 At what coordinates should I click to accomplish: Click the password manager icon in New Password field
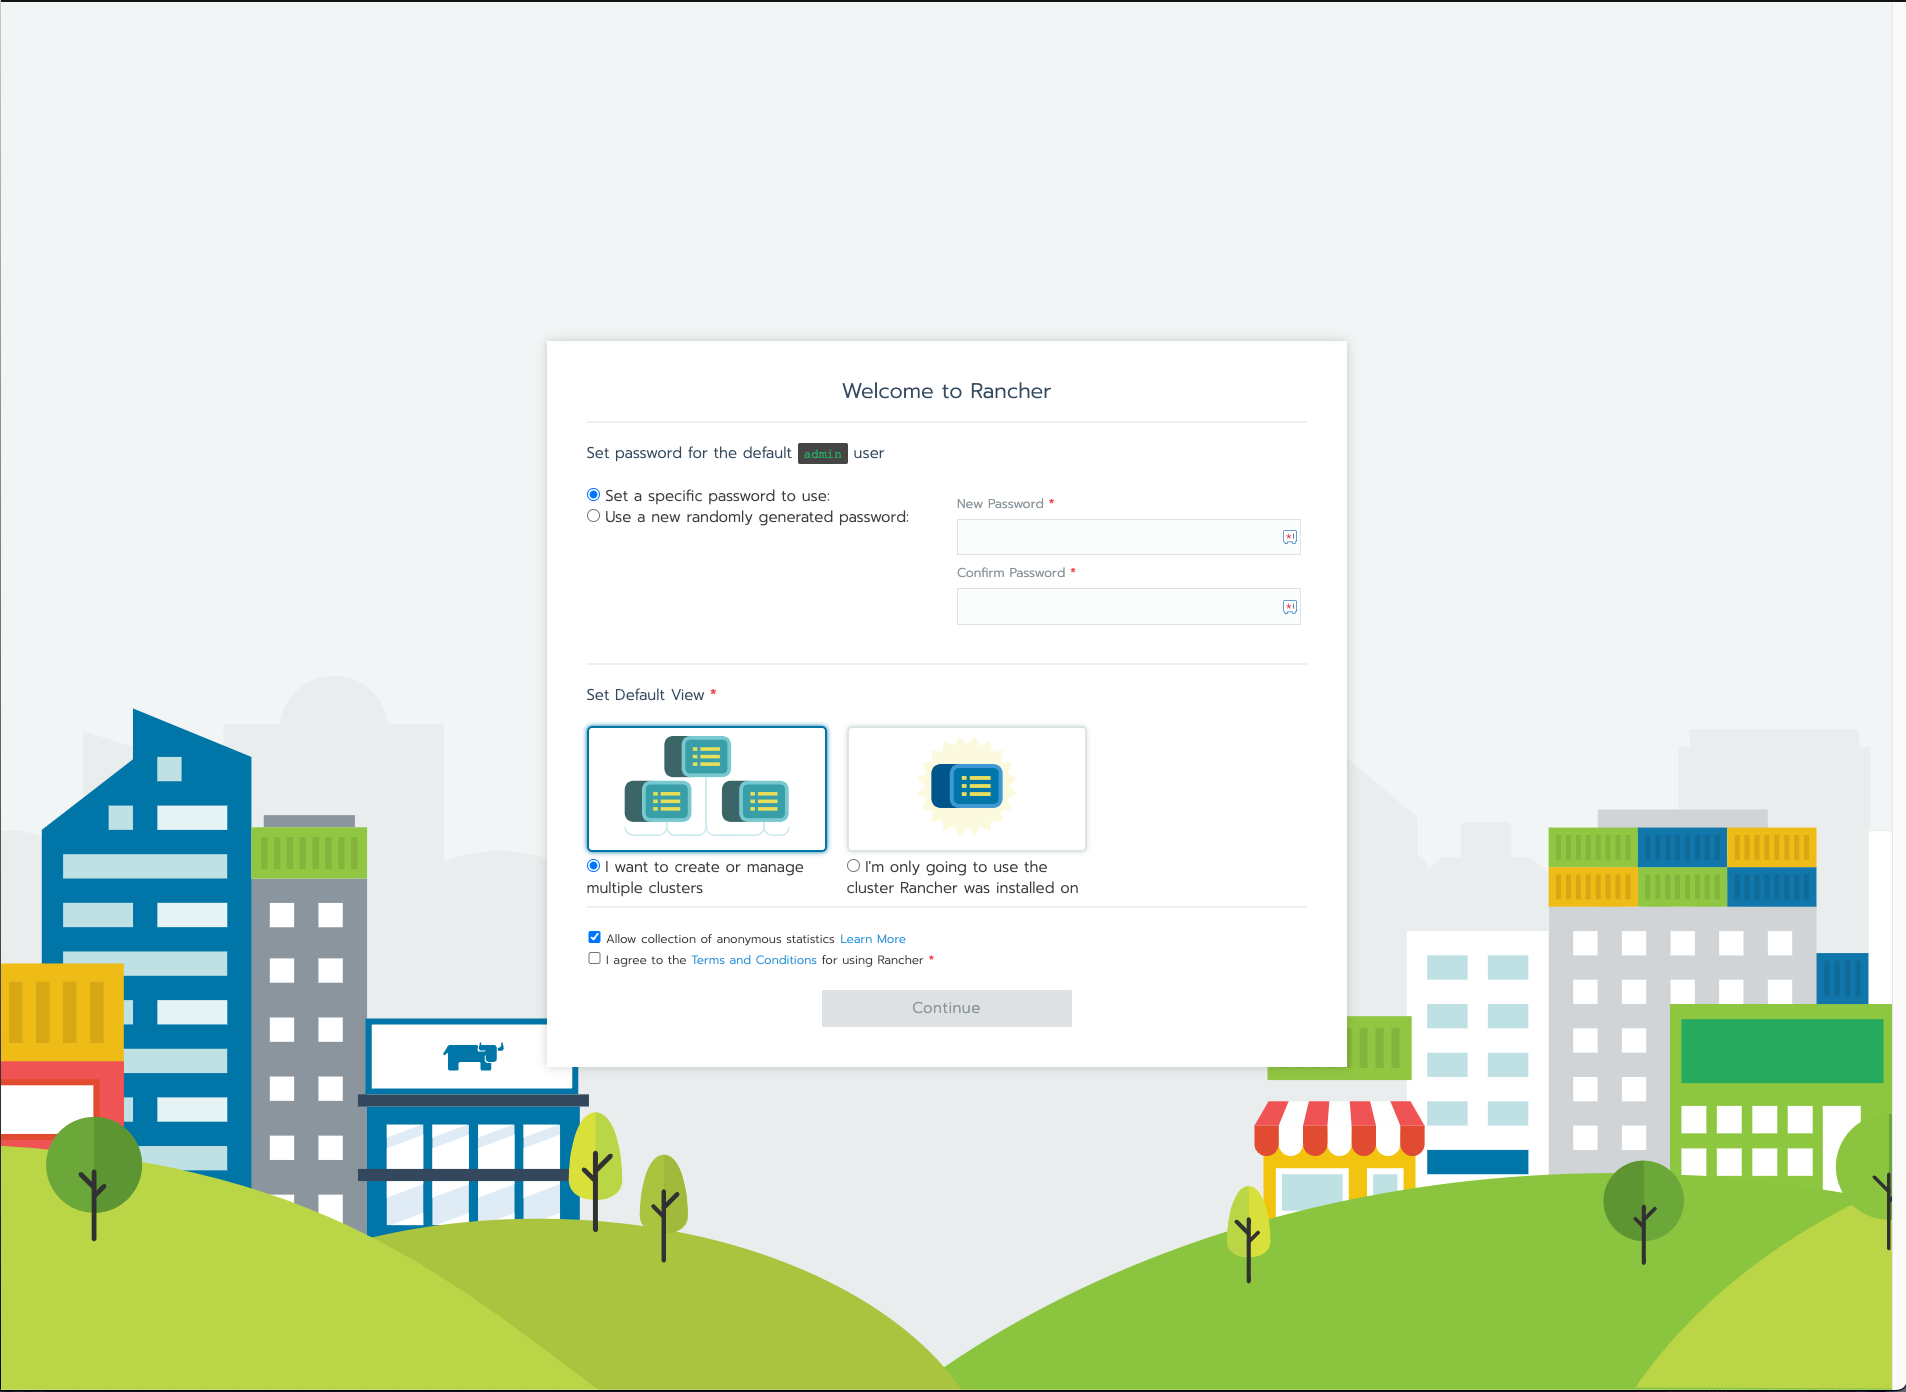tap(1289, 537)
